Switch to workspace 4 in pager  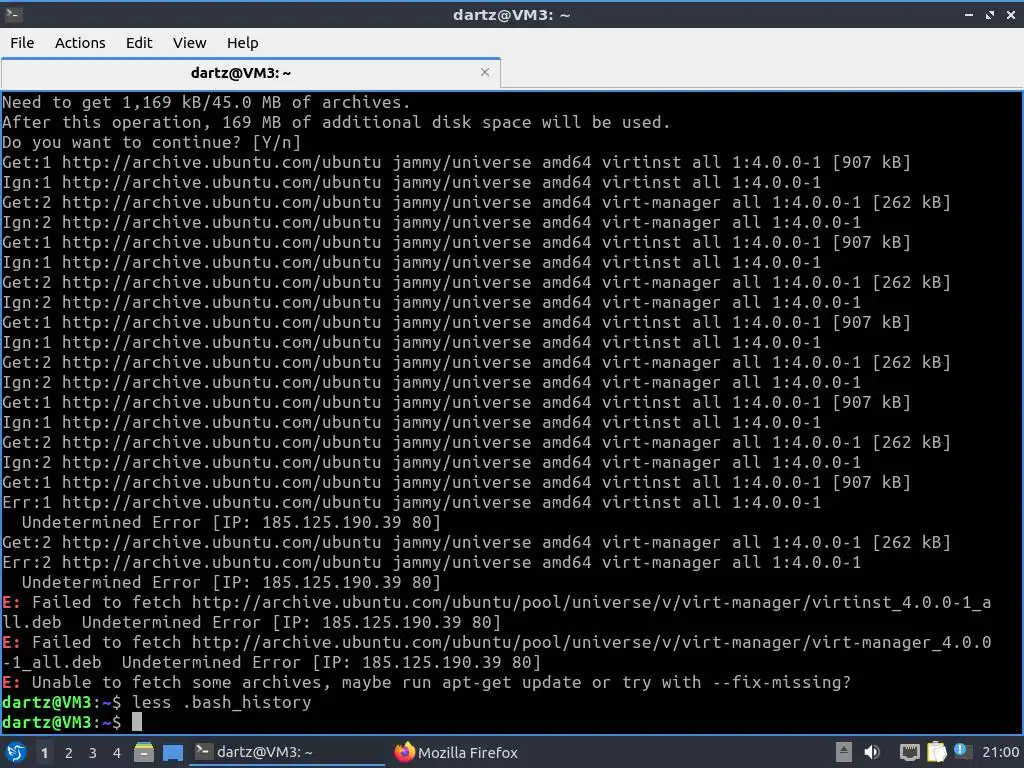click(117, 753)
